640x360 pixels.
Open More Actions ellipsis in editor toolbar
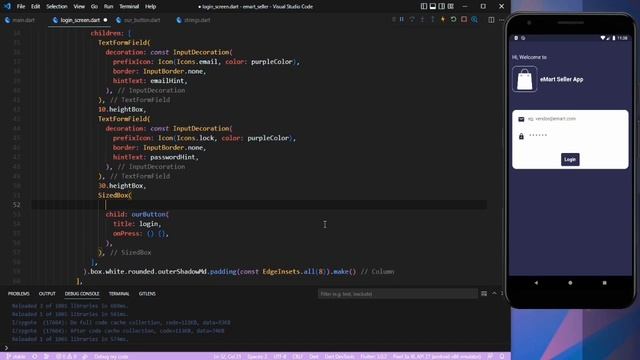(x=502, y=20)
